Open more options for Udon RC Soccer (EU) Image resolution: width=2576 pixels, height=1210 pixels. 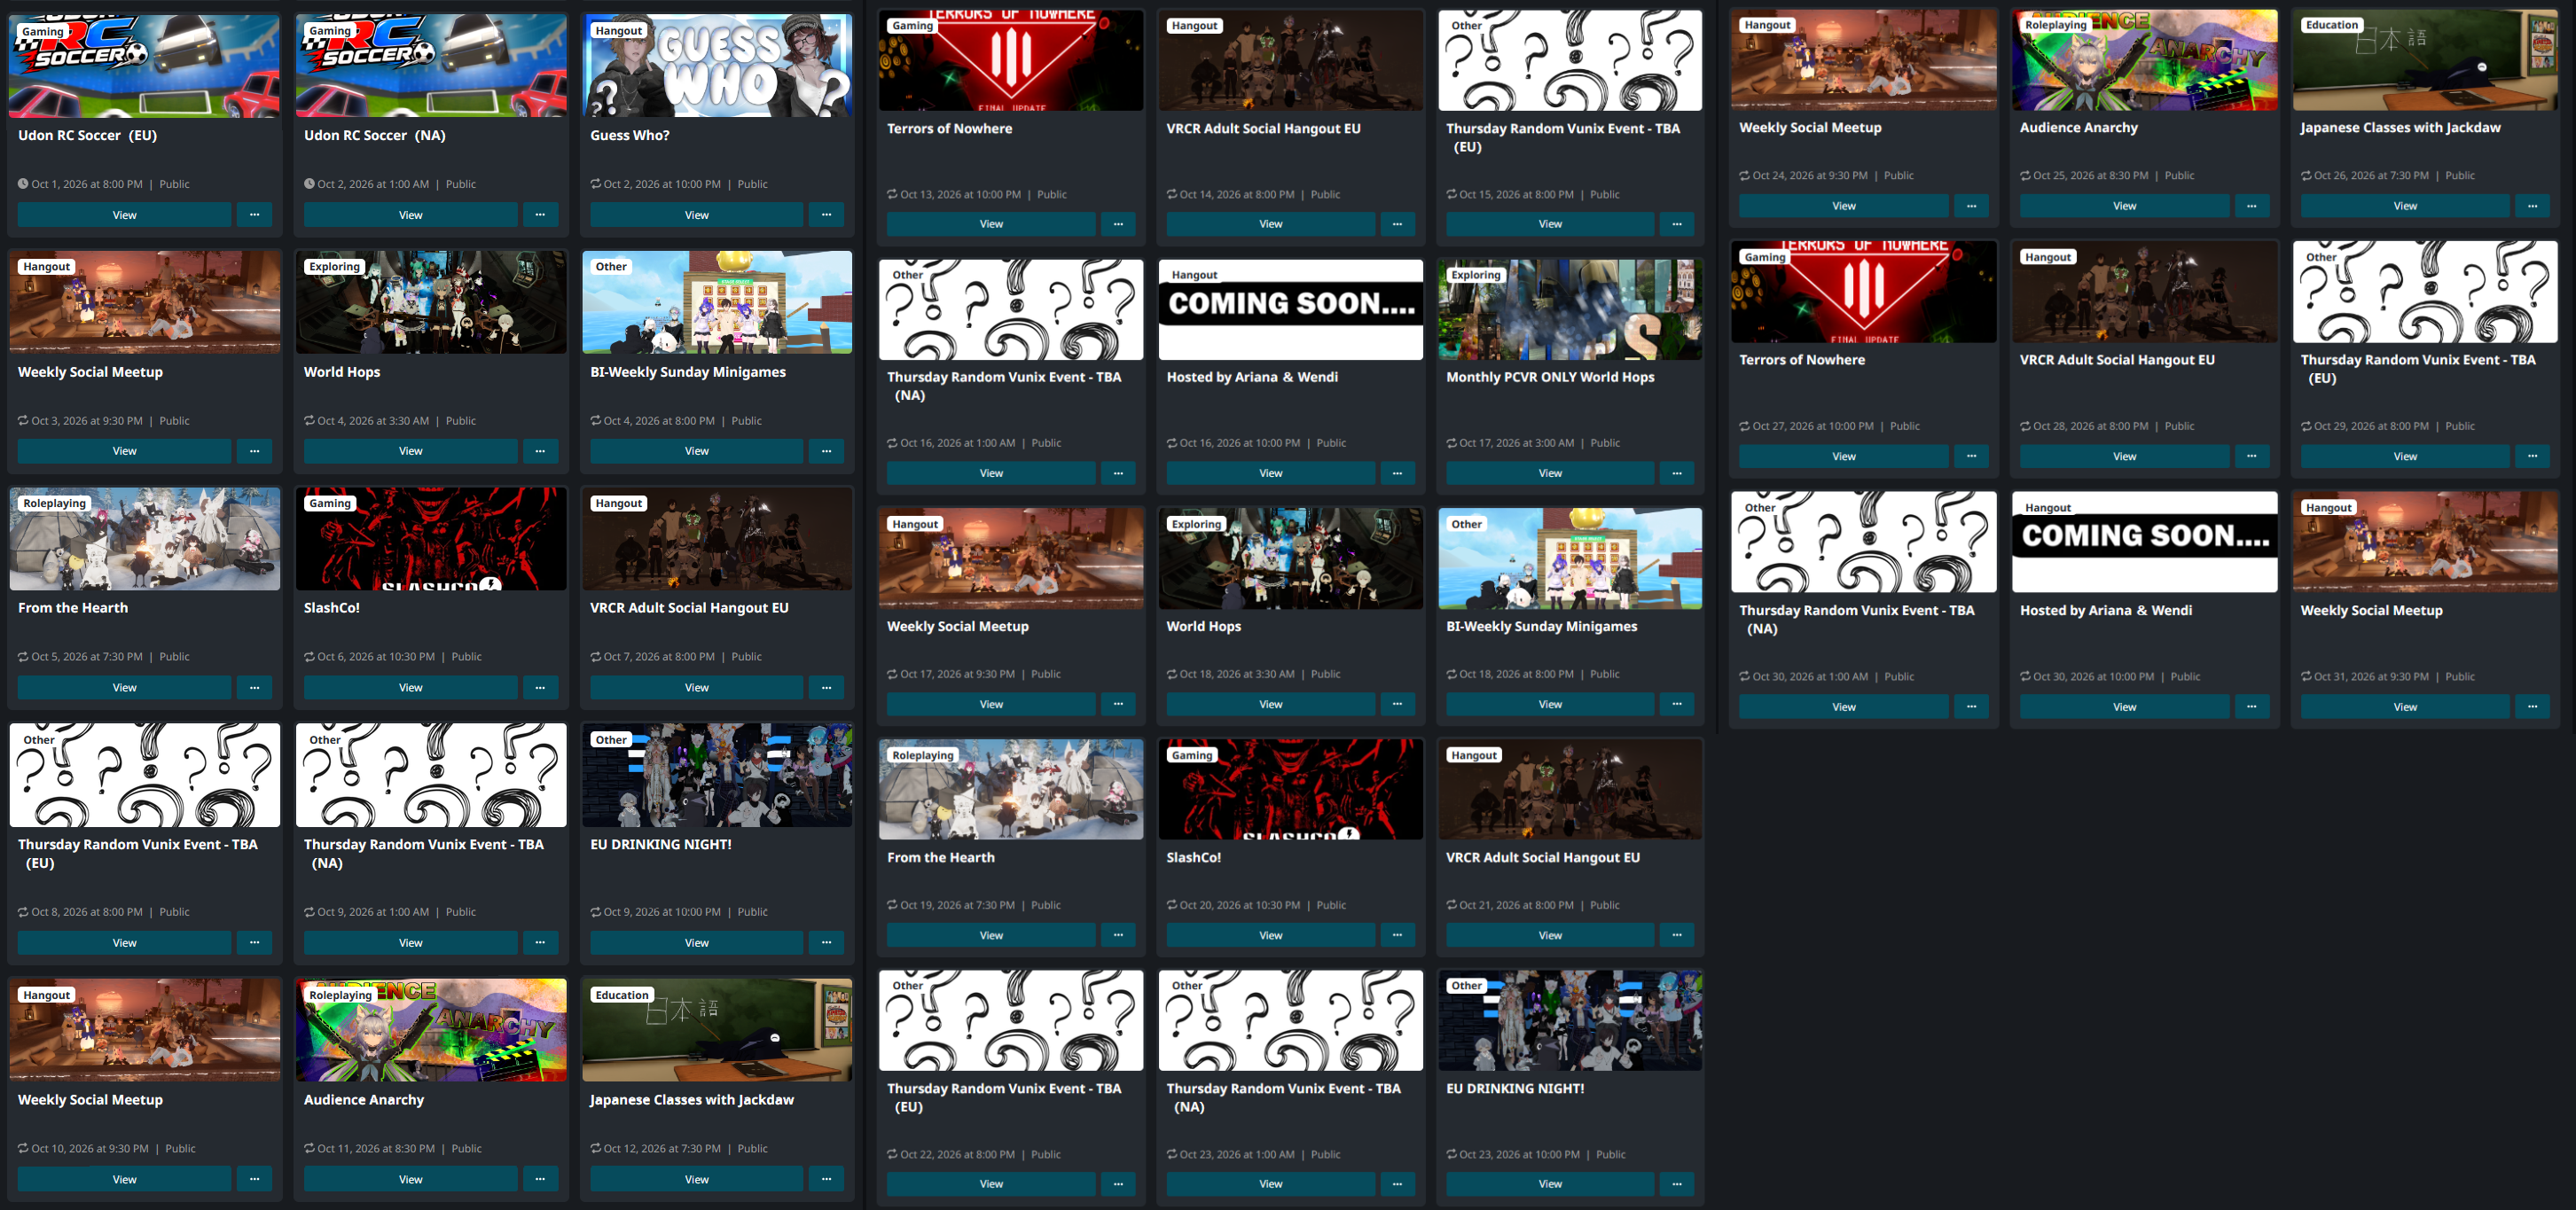click(254, 215)
